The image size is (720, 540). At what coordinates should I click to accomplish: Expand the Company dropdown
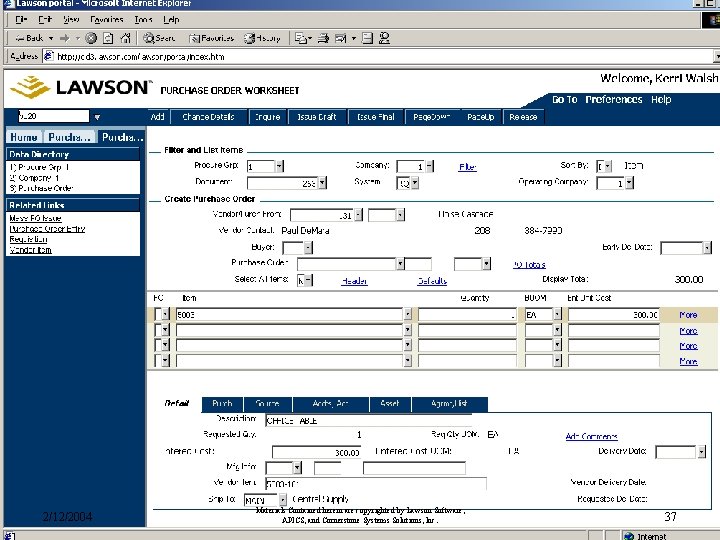point(429,166)
